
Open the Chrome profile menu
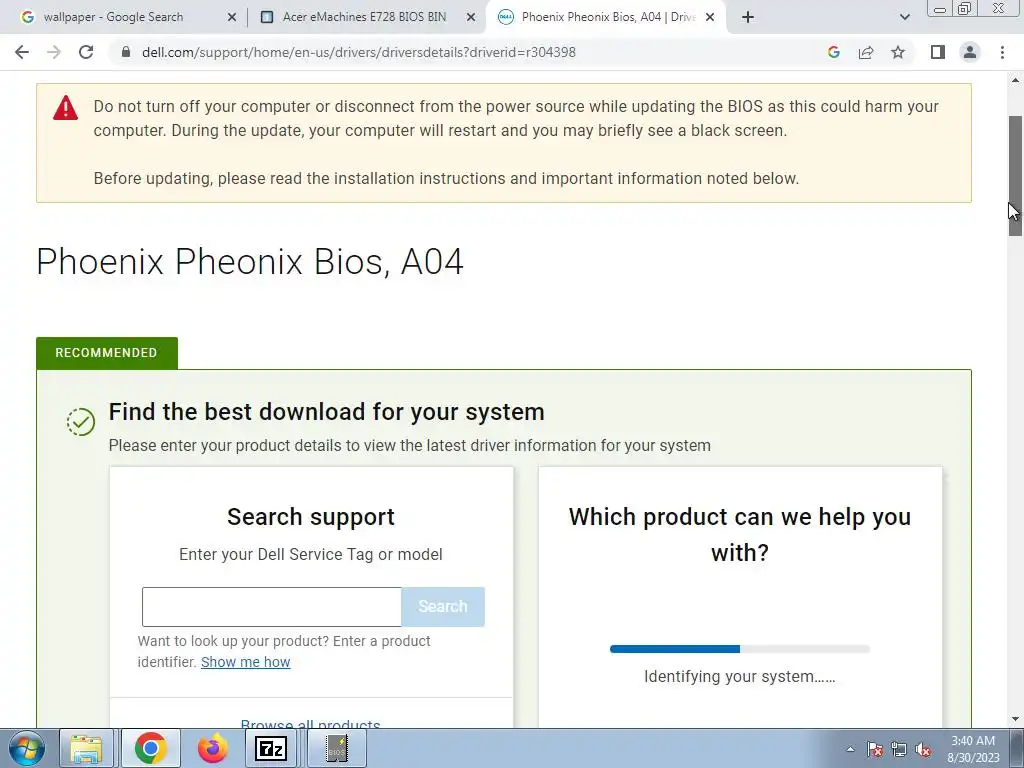tap(970, 52)
